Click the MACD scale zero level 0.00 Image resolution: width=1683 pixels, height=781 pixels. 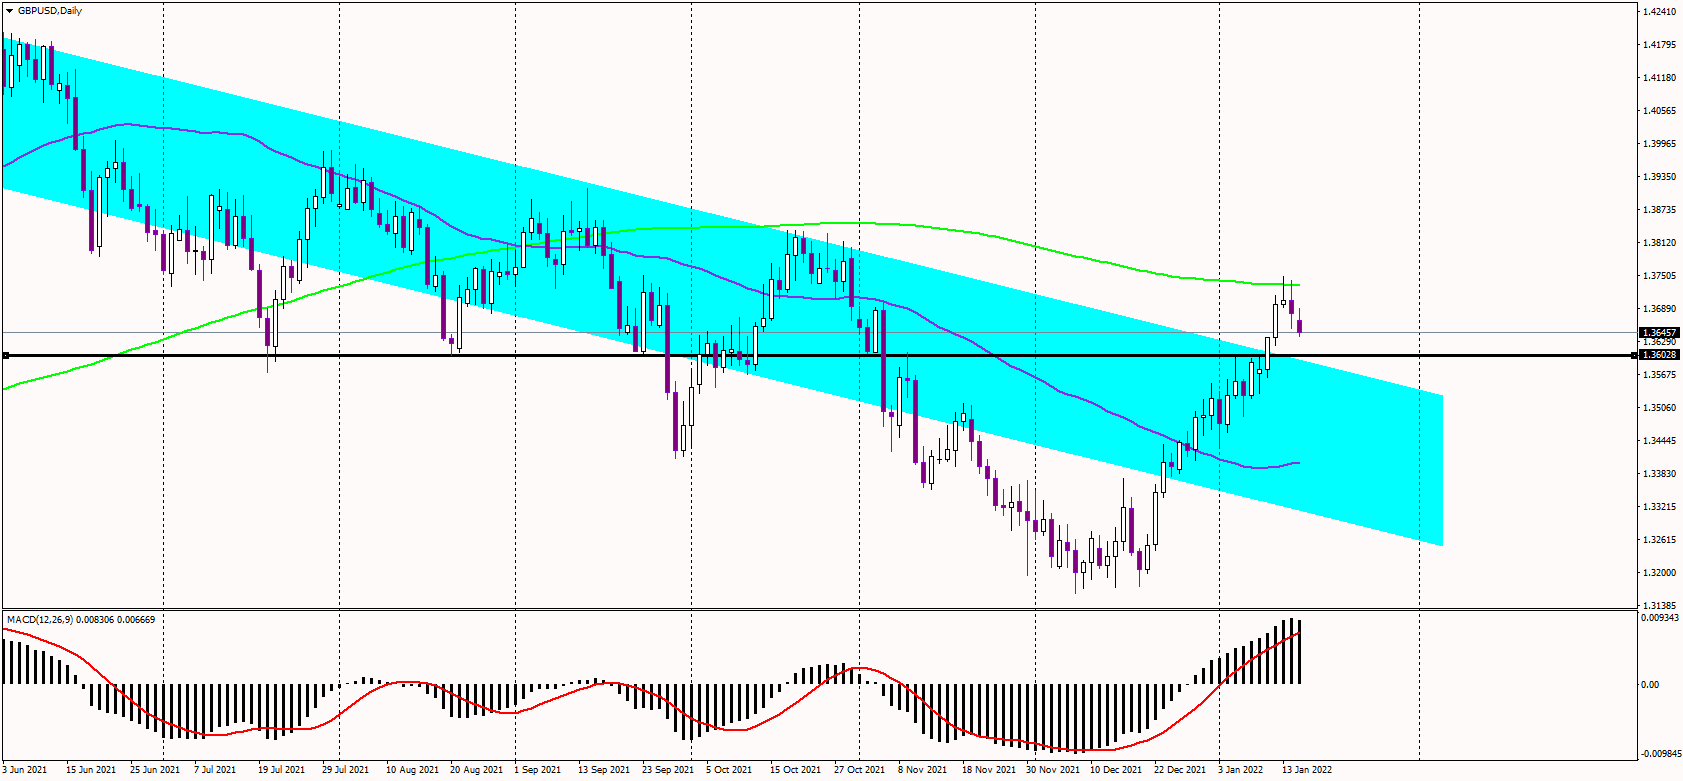(1650, 685)
